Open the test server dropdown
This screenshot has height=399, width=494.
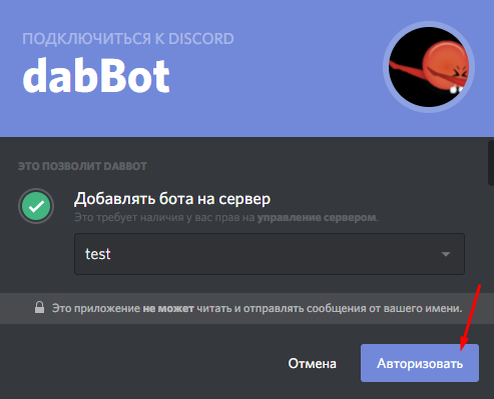tap(269, 254)
